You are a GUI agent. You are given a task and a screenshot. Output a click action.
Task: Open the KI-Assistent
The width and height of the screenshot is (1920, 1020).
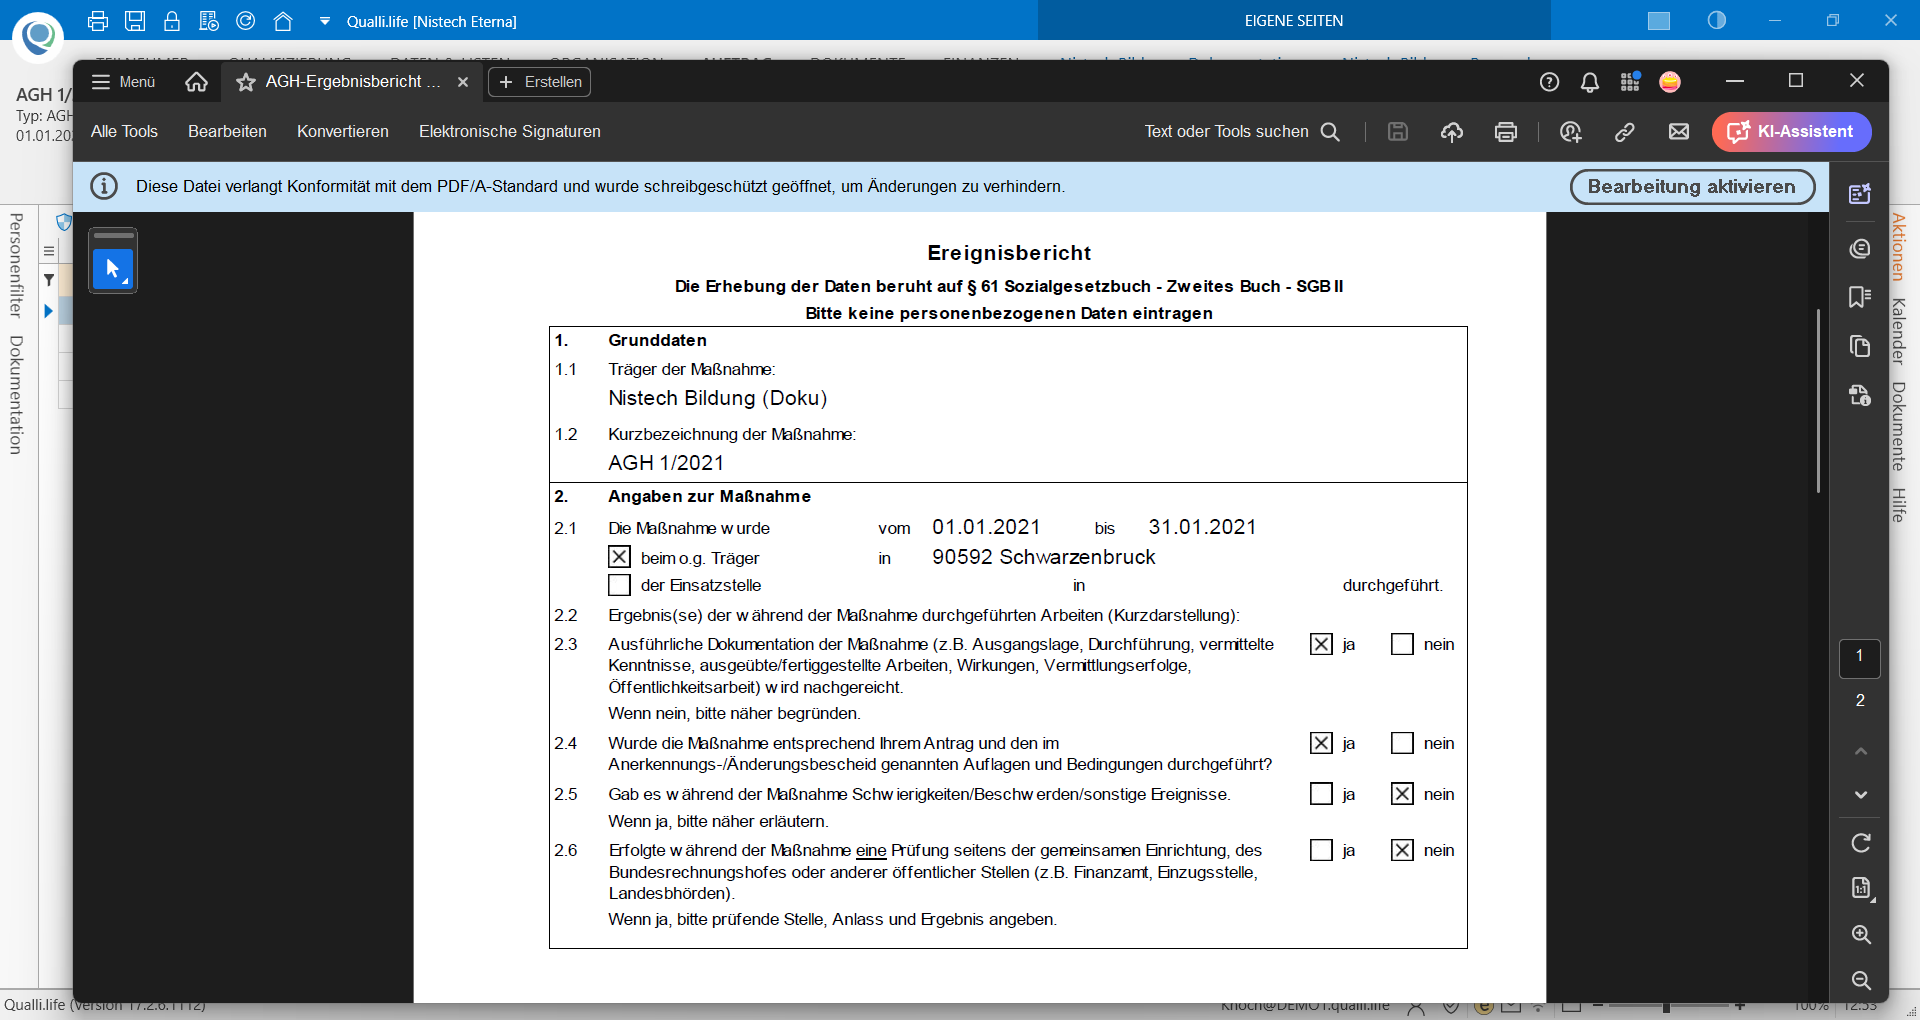pyautogui.click(x=1791, y=131)
